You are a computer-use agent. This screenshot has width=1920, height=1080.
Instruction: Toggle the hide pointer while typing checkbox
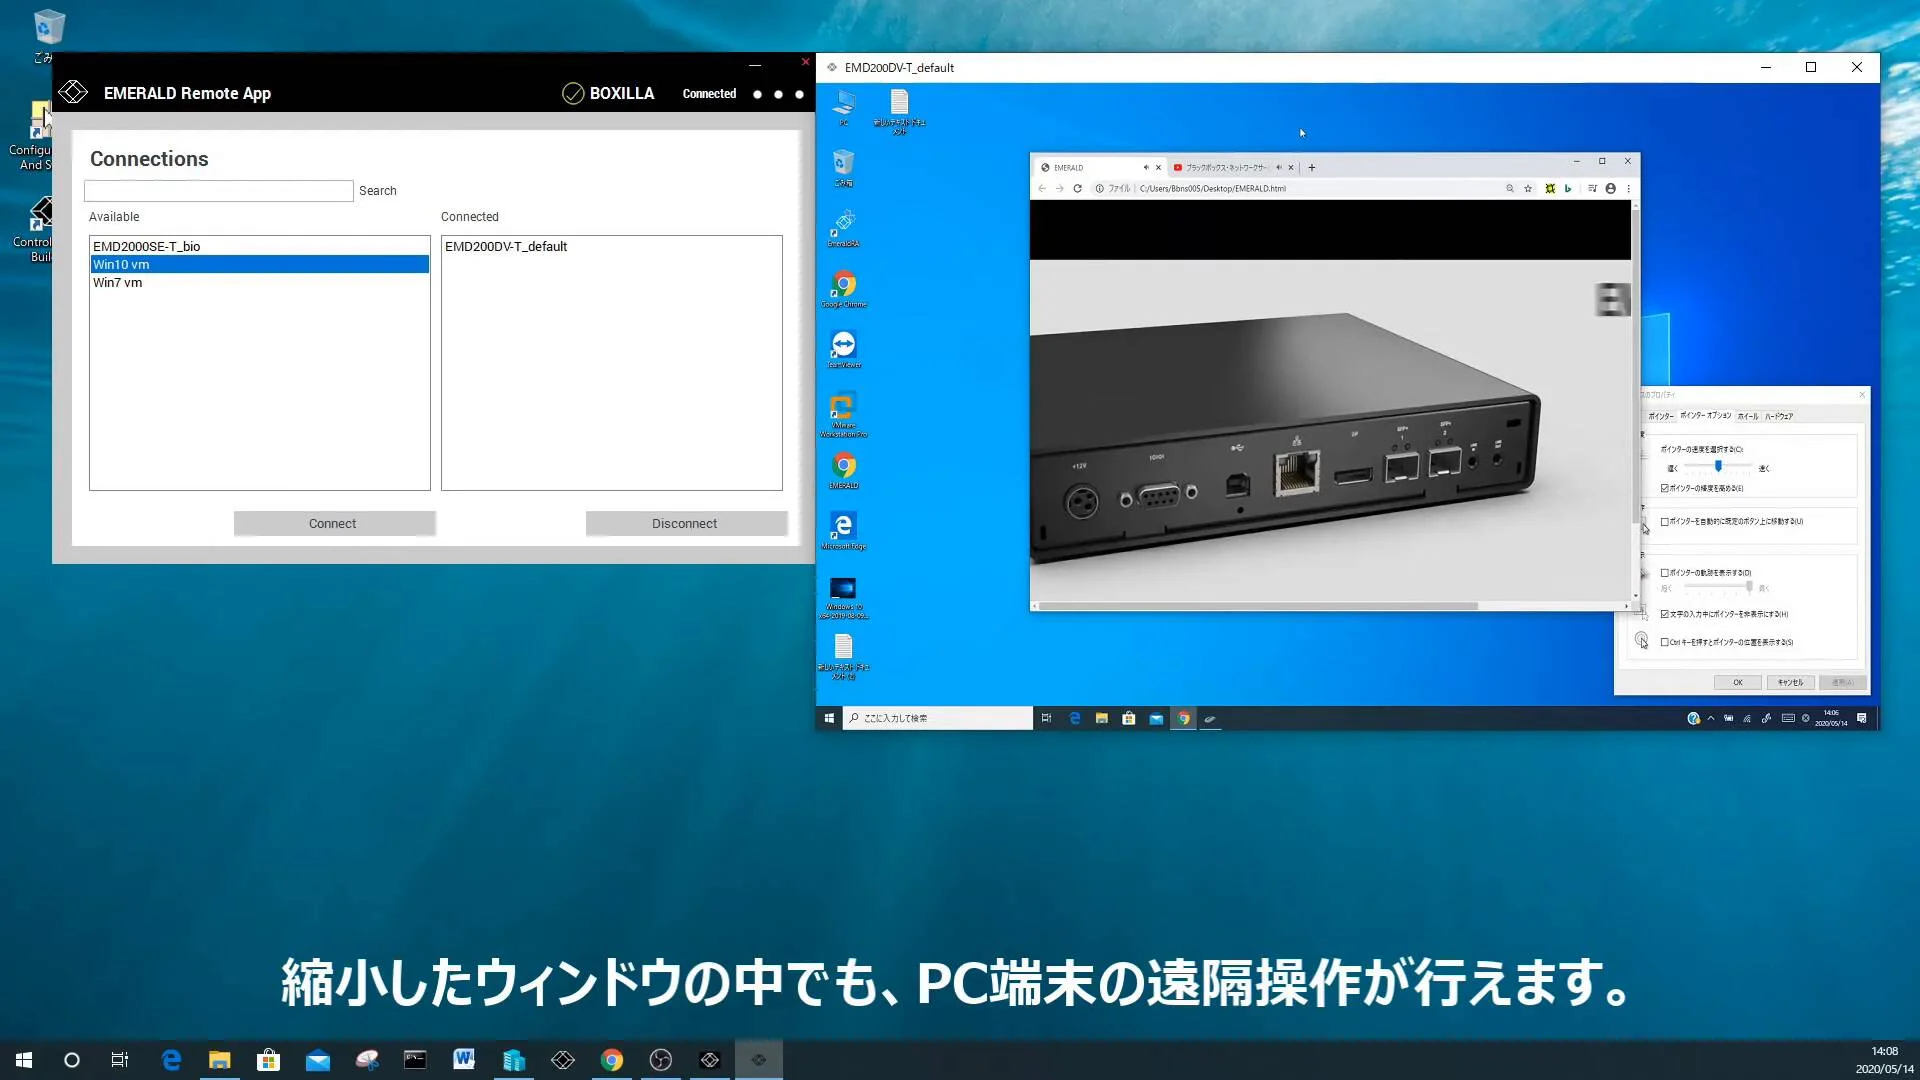tap(1665, 614)
